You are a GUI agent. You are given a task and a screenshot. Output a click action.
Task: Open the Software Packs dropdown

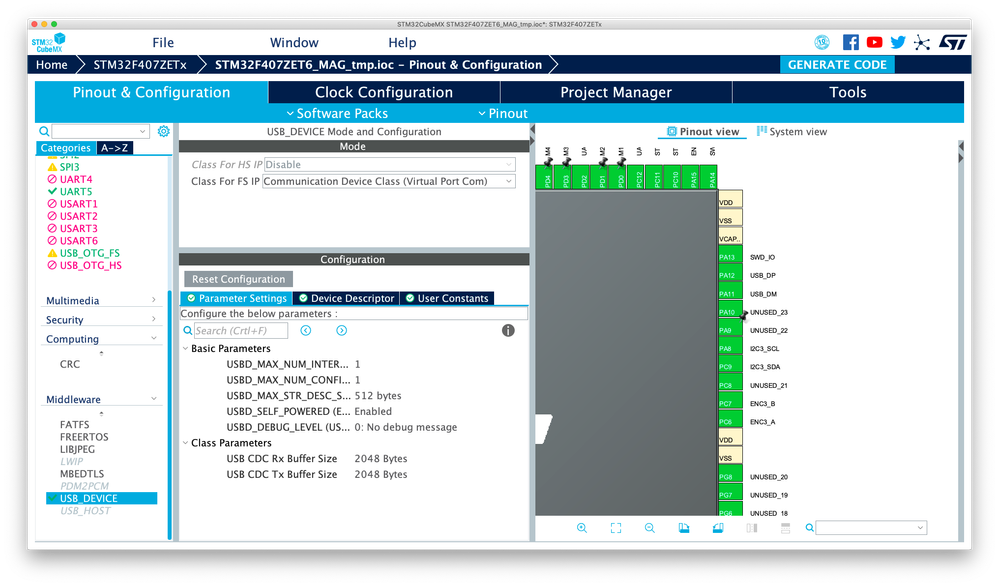(x=337, y=113)
